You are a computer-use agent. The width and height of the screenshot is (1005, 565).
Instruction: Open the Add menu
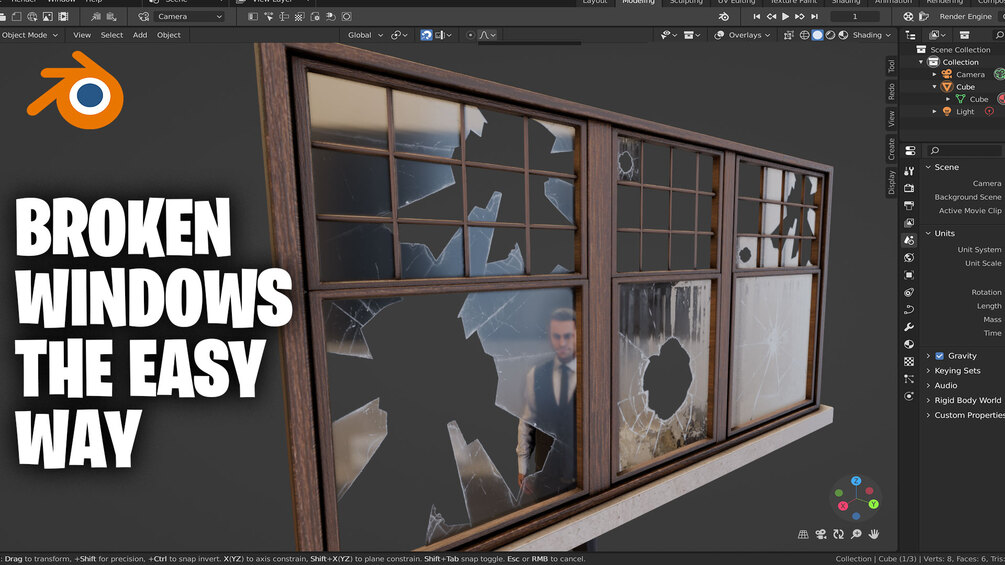pos(140,35)
